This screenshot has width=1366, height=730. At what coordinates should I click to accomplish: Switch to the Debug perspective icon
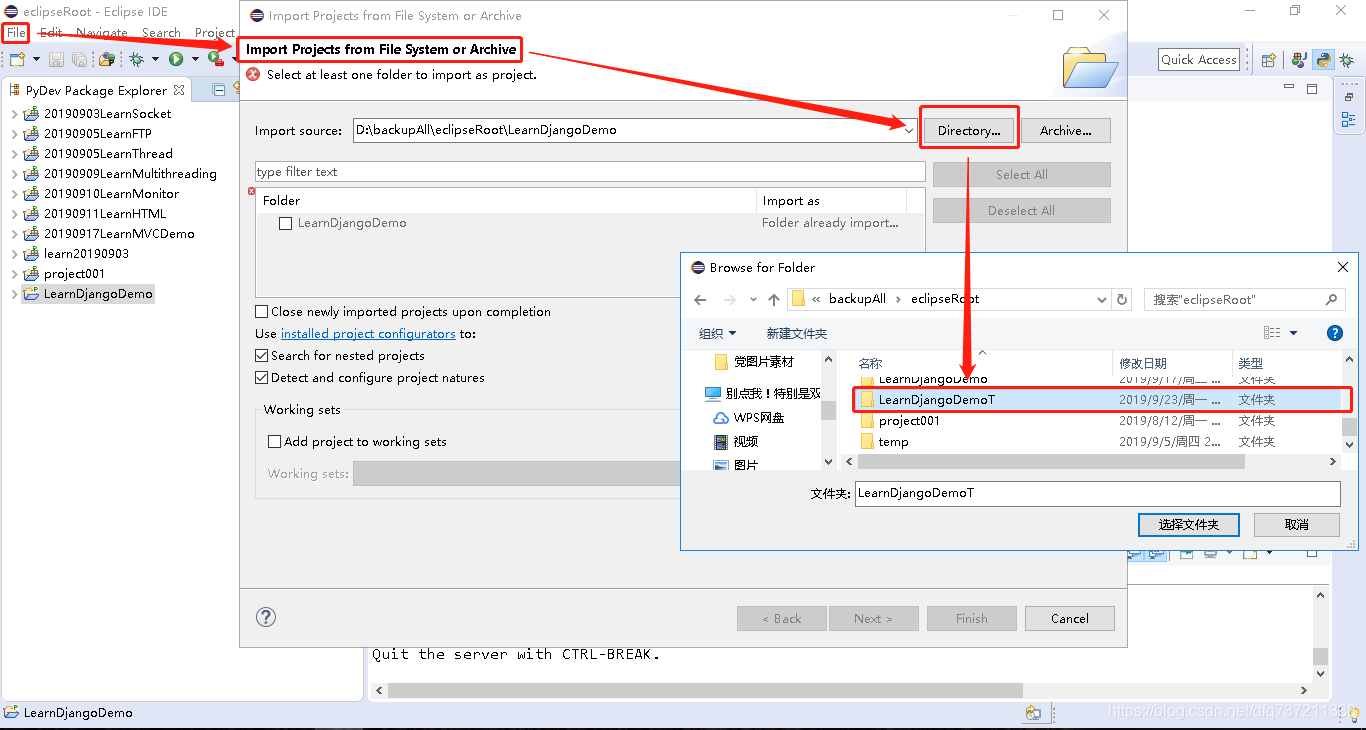coord(1347,60)
